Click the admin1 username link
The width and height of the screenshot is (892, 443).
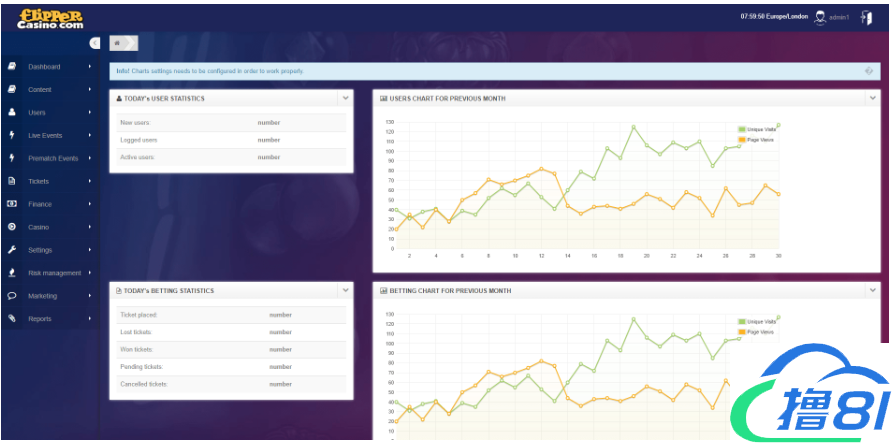839,17
